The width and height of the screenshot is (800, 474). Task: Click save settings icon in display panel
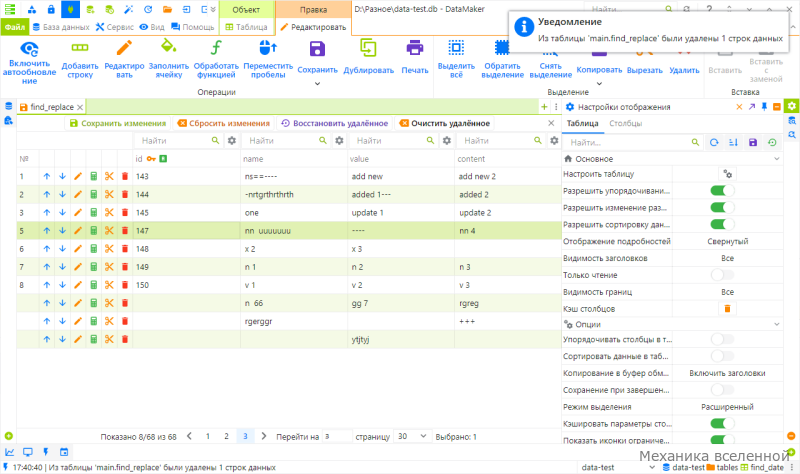(x=753, y=142)
